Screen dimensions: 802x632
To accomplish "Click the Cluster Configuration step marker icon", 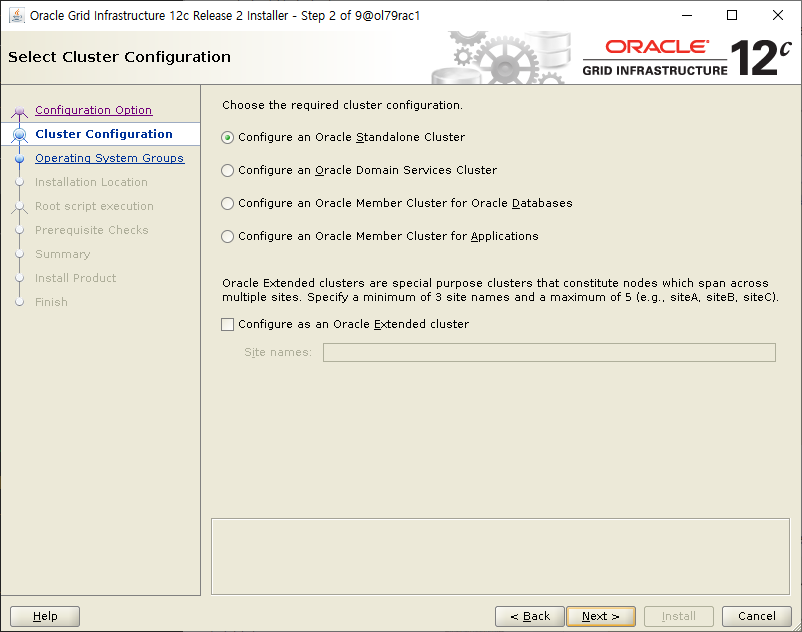I will (x=19, y=134).
